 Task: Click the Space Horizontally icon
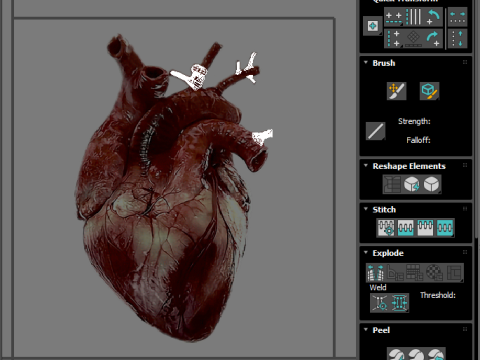point(457,17)
